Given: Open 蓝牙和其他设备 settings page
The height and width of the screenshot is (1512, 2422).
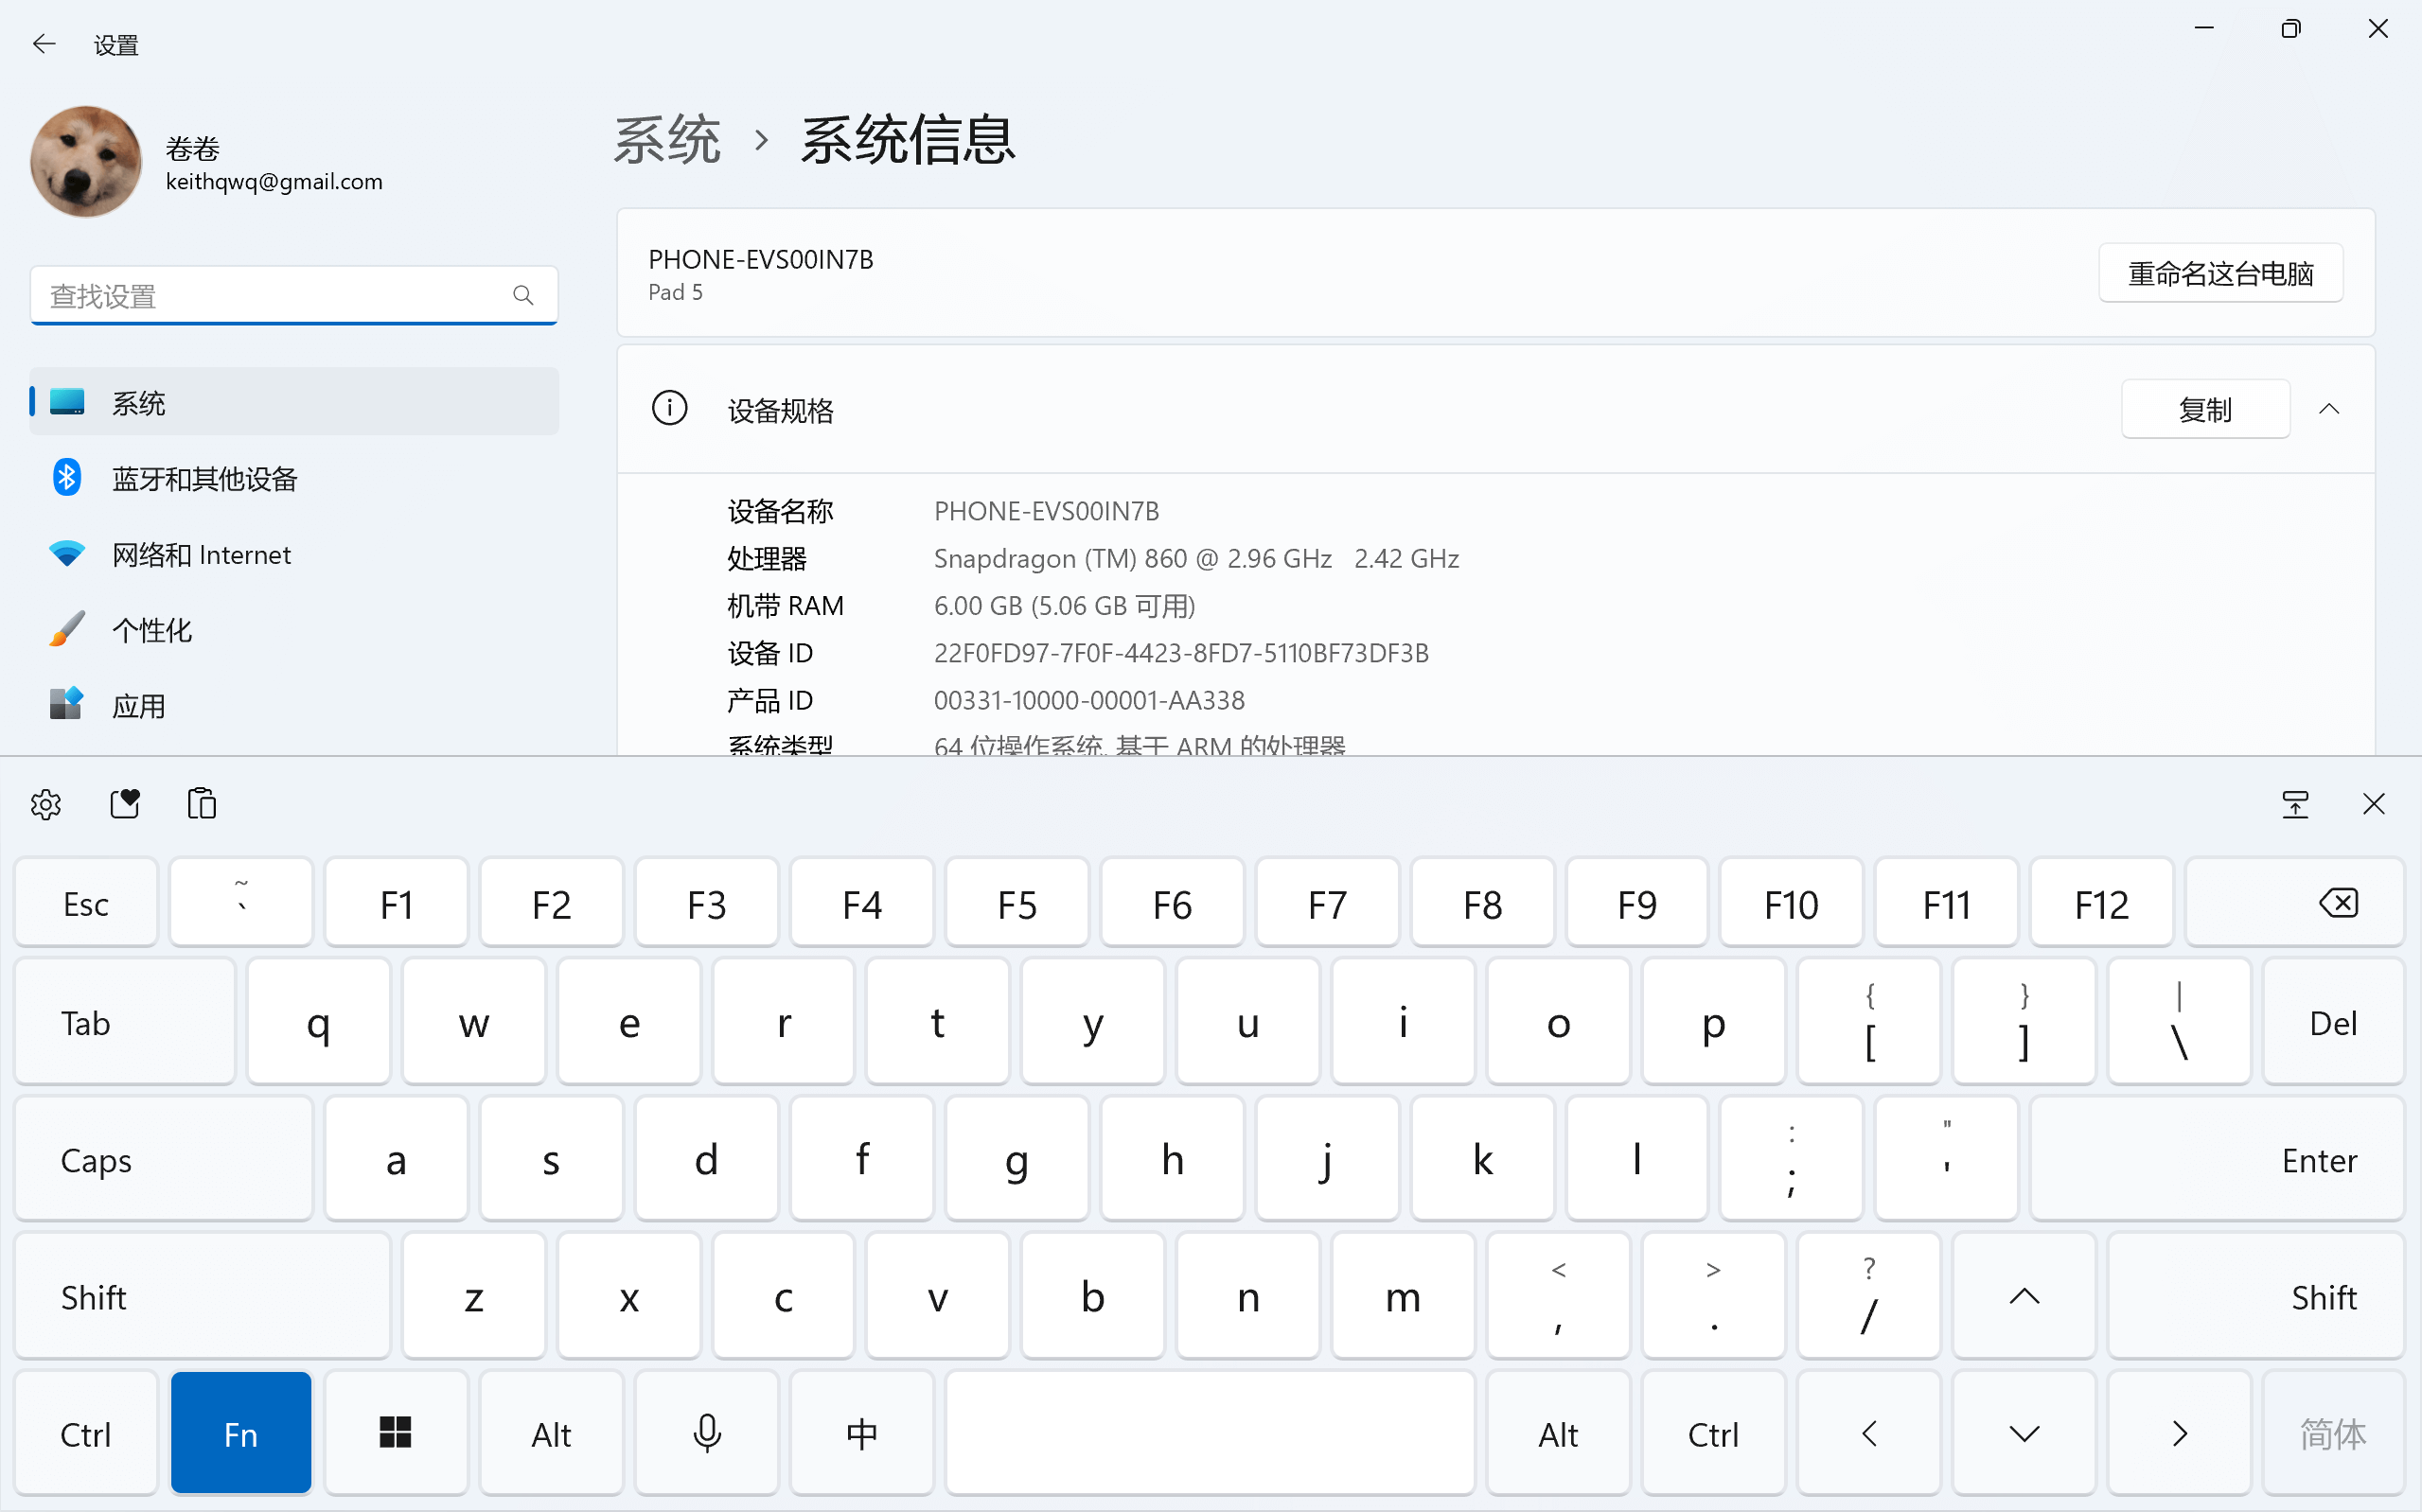Looking at the screenshot, I should click(x=205, y=479).
